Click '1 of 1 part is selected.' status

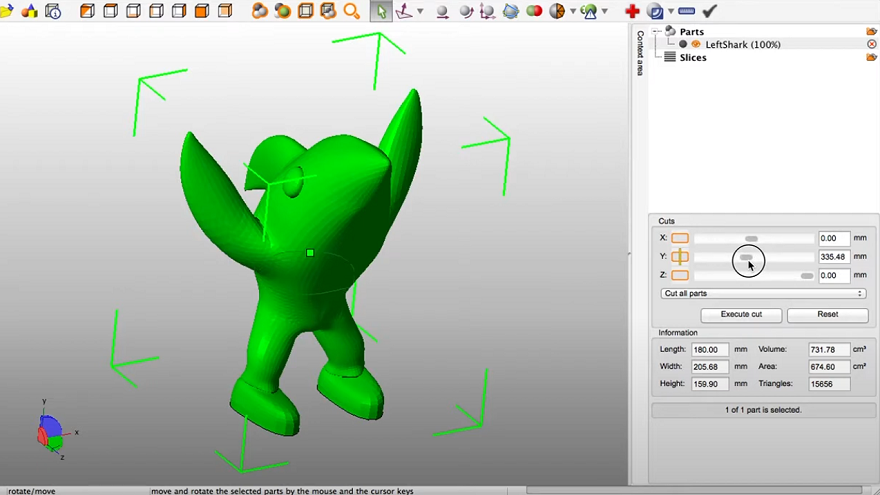763,410
